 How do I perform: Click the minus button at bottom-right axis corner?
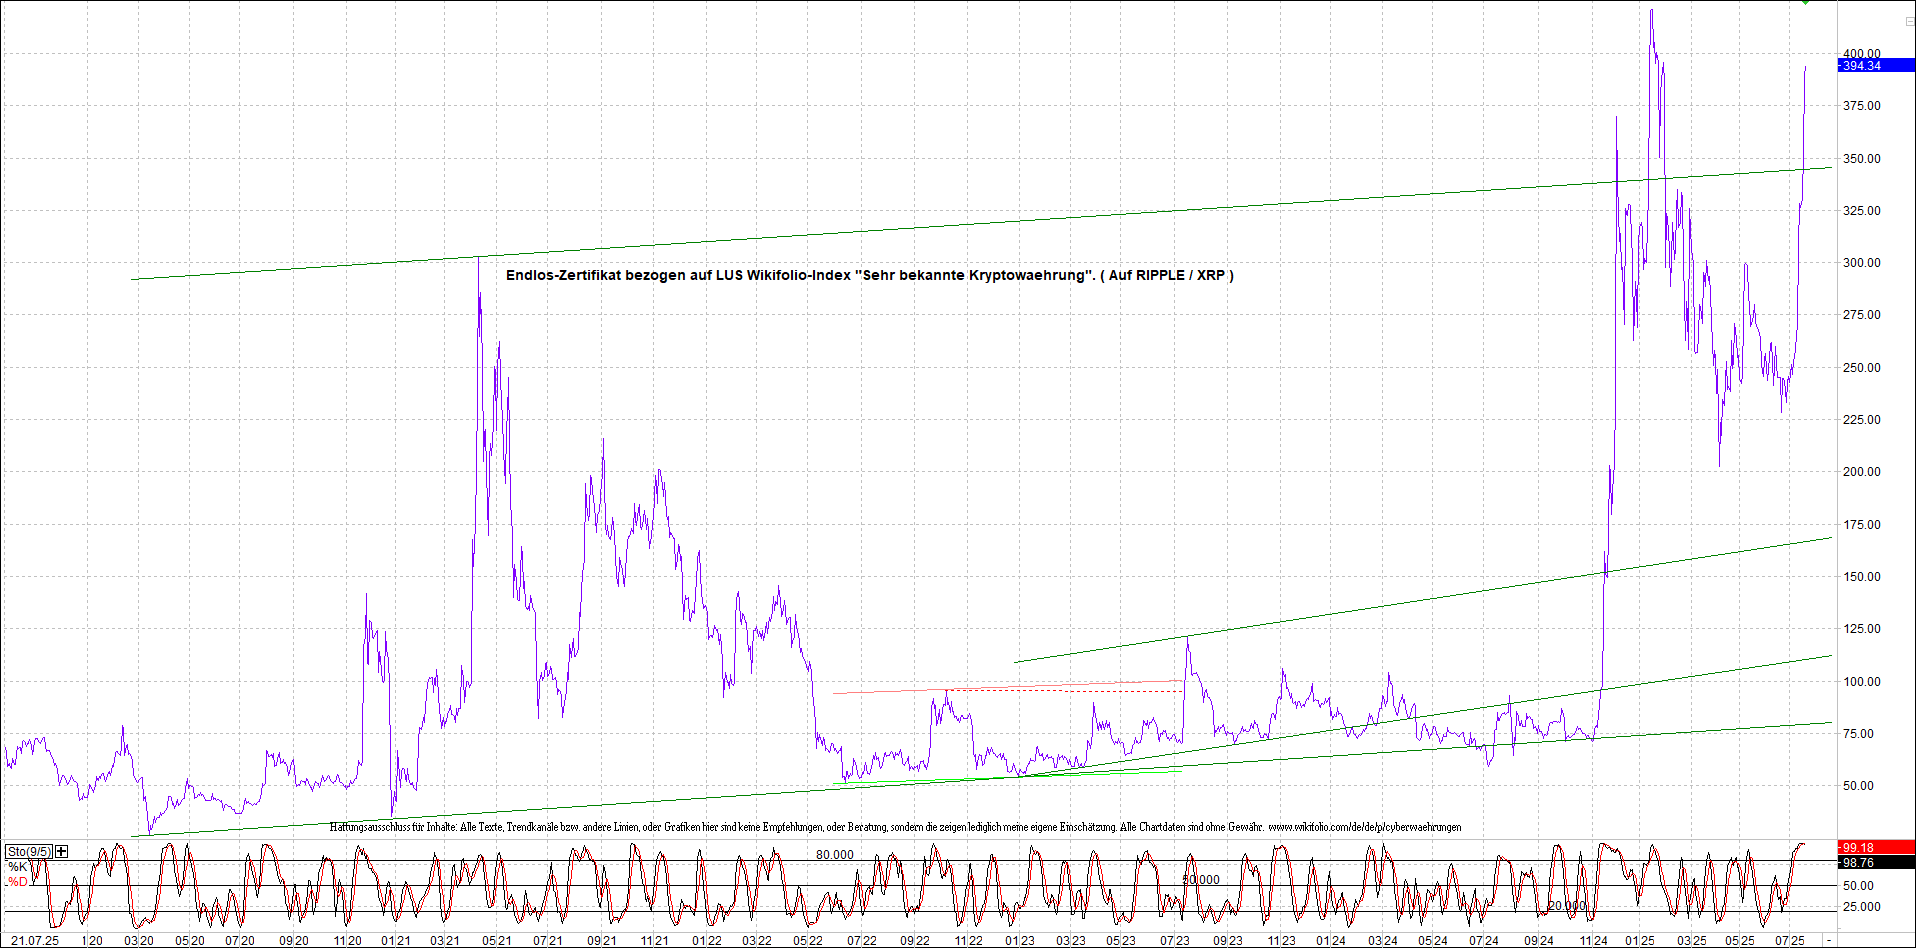[1829, 941]
